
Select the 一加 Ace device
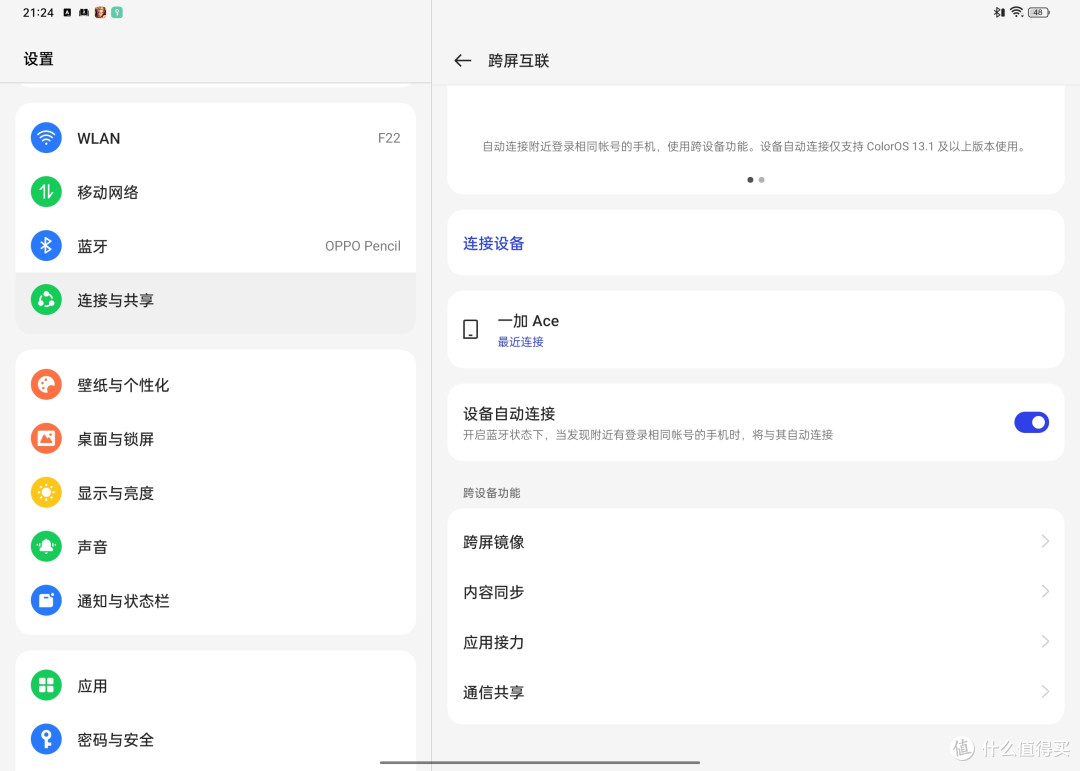(x=756, y=329)
